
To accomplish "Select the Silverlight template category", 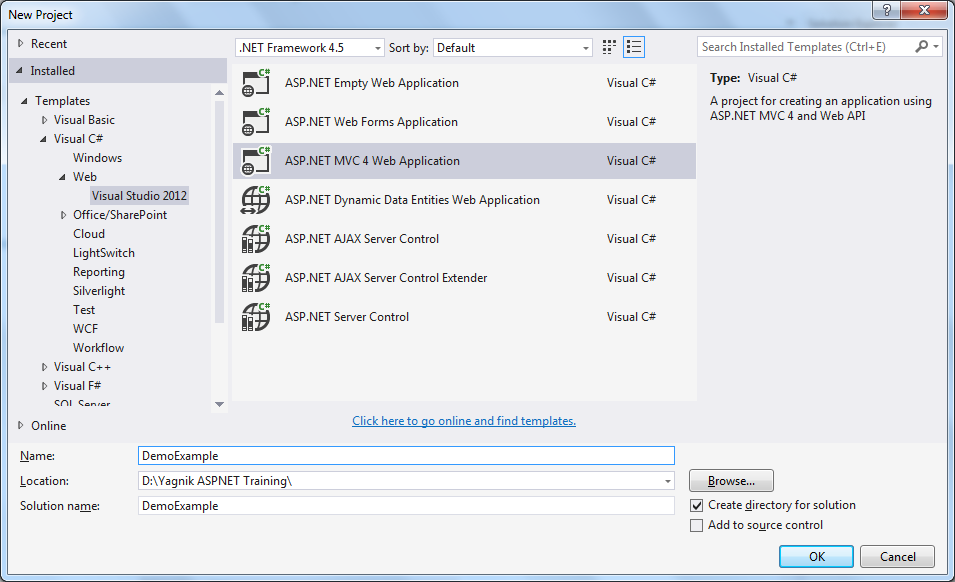I will (99, 291).
